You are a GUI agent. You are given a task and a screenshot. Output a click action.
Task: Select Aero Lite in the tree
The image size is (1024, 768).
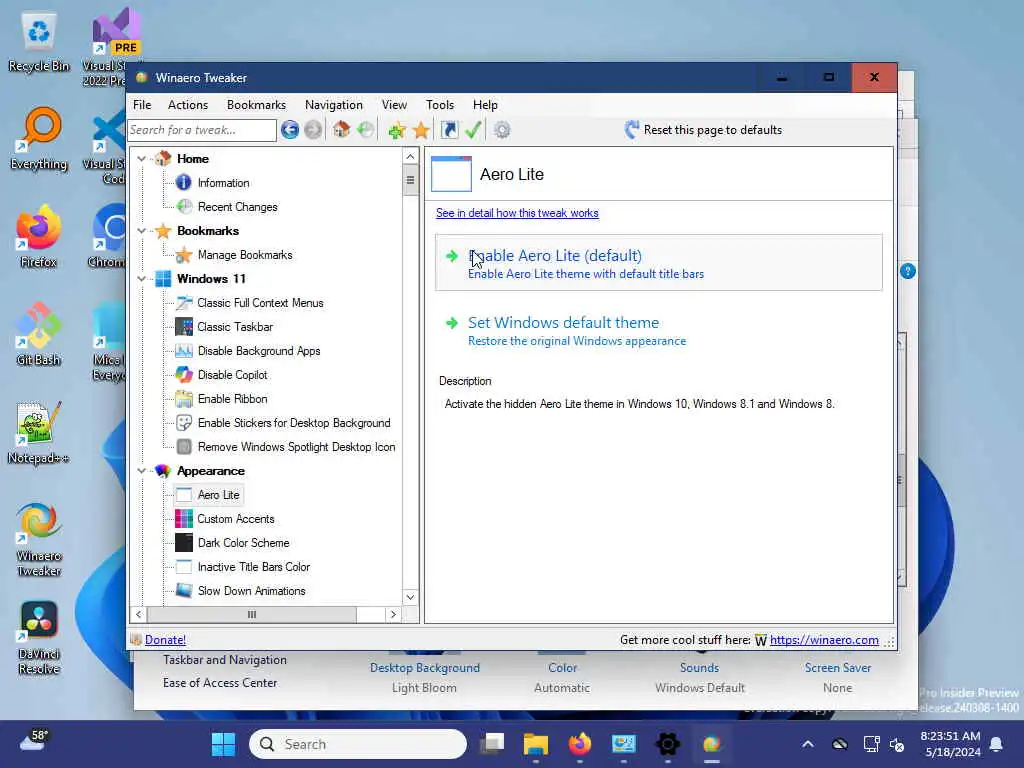pos(218,495)
